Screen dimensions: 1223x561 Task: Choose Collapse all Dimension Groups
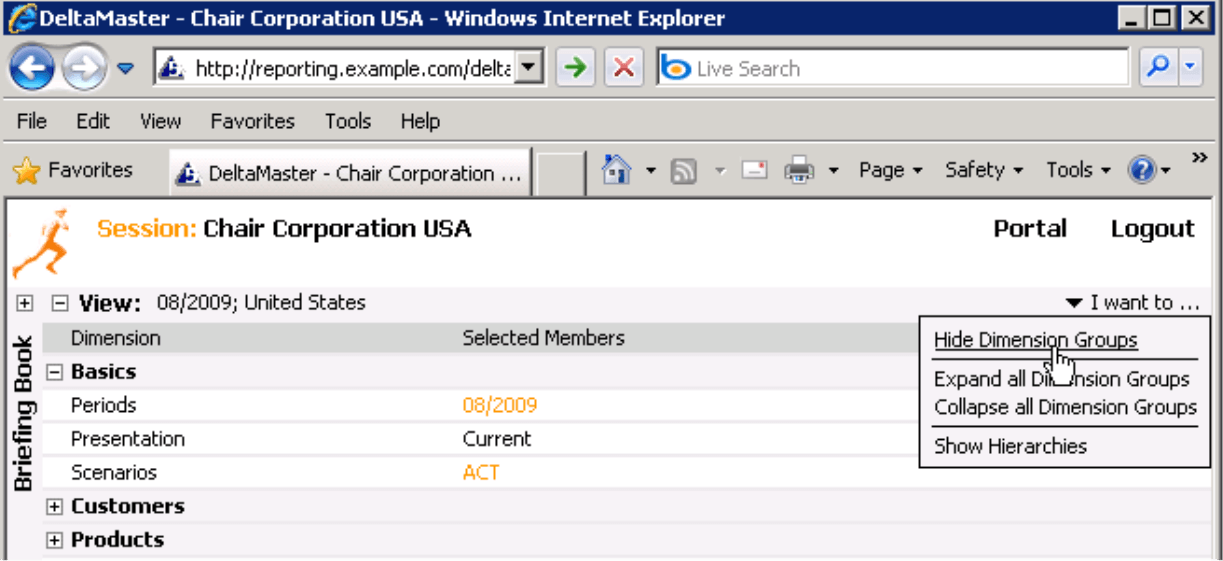tap(1065, 407)
